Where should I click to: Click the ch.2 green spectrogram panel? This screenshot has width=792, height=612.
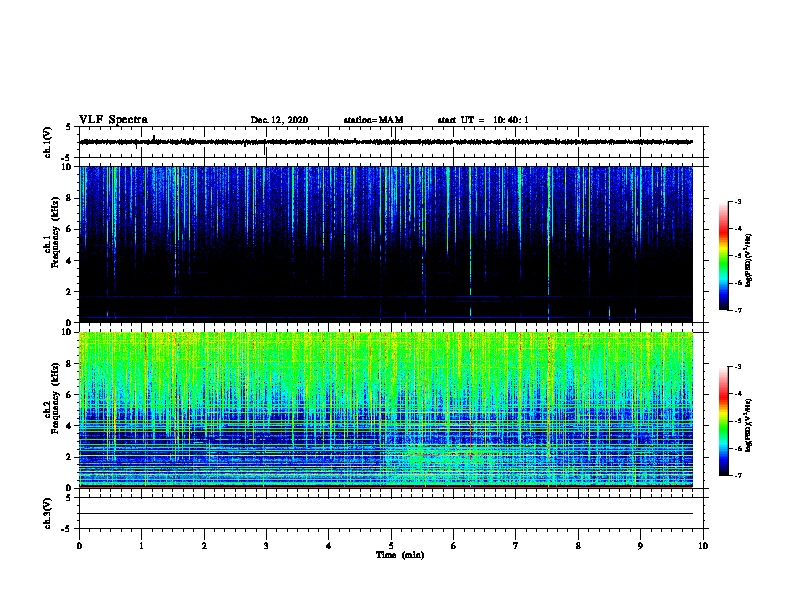[x=386, y=410]
